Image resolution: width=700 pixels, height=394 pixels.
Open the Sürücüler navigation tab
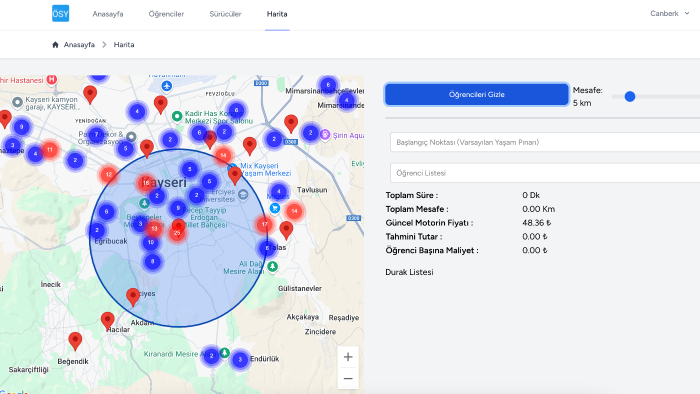pyautogui.click(x=225, y=14)
